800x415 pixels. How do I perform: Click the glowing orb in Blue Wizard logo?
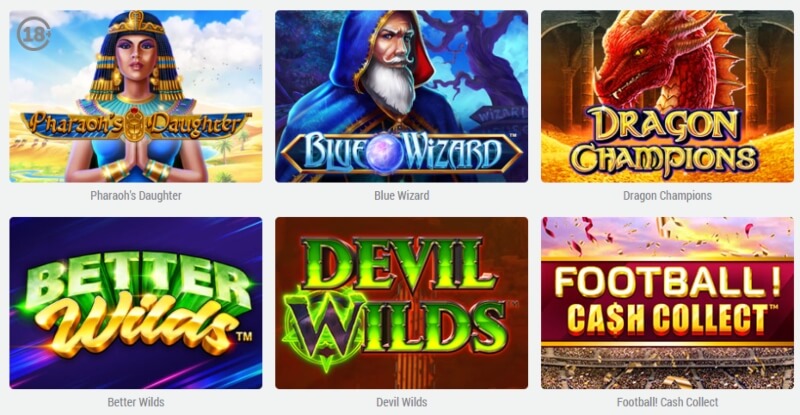pyautogui.click(x=385, y=153)
